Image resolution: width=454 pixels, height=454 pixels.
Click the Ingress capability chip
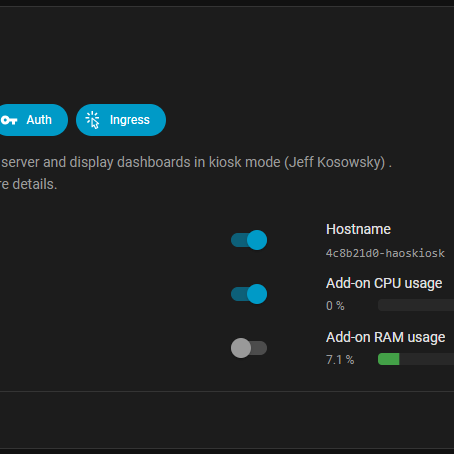[x=121, y=120]
